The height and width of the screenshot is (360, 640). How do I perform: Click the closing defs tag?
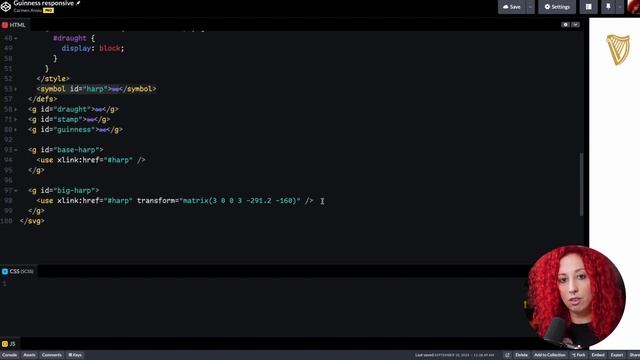click(43, 99)
